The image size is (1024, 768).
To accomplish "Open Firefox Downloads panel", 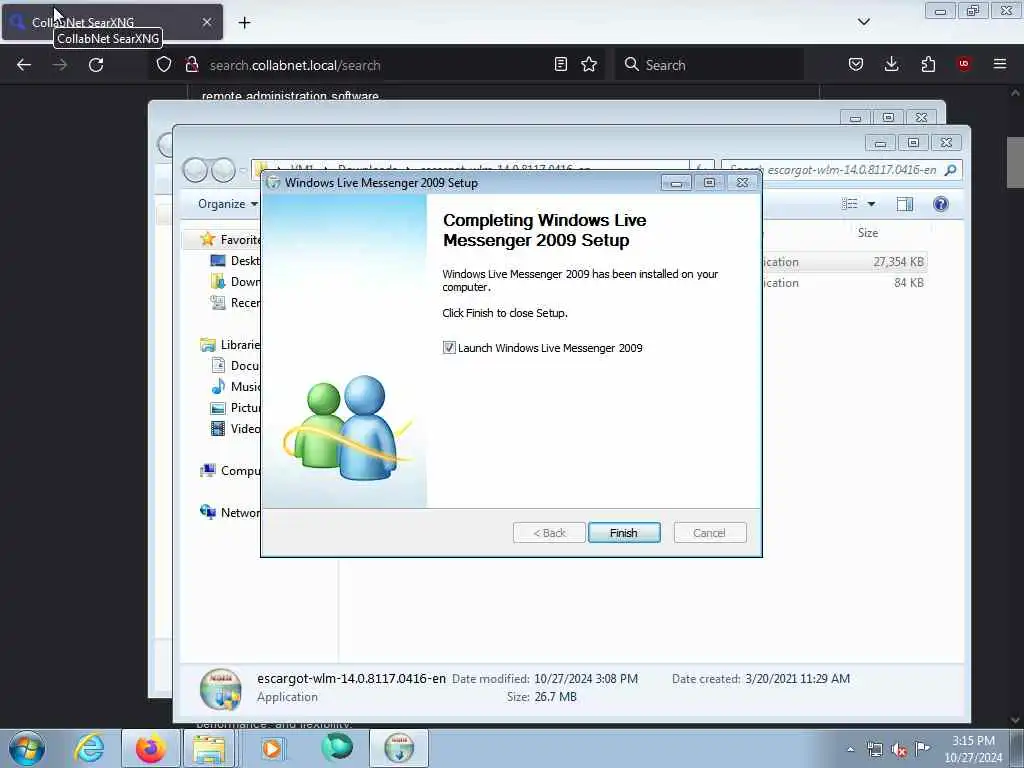I will (x=891, y=64).
